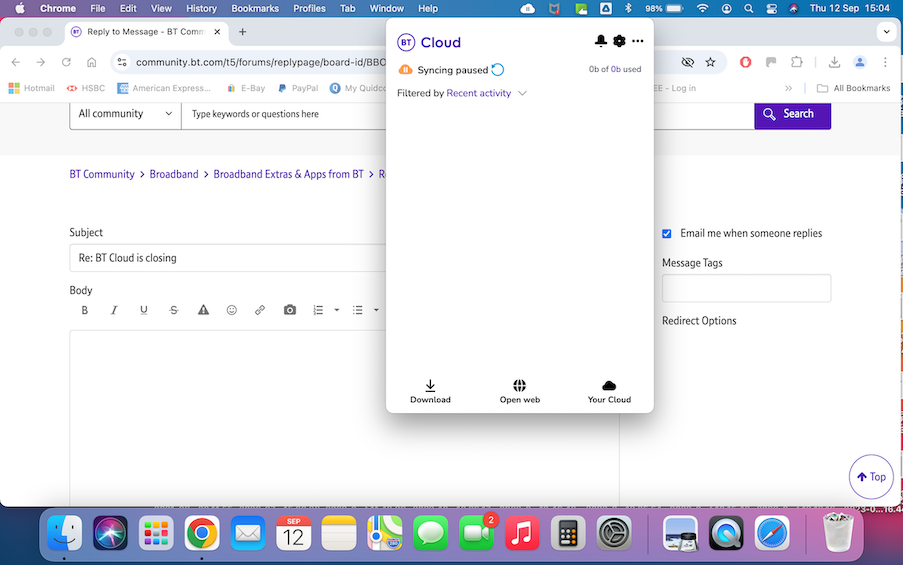Bookmark page with star icon
This screenshot has width=903, height=565.
710,62
